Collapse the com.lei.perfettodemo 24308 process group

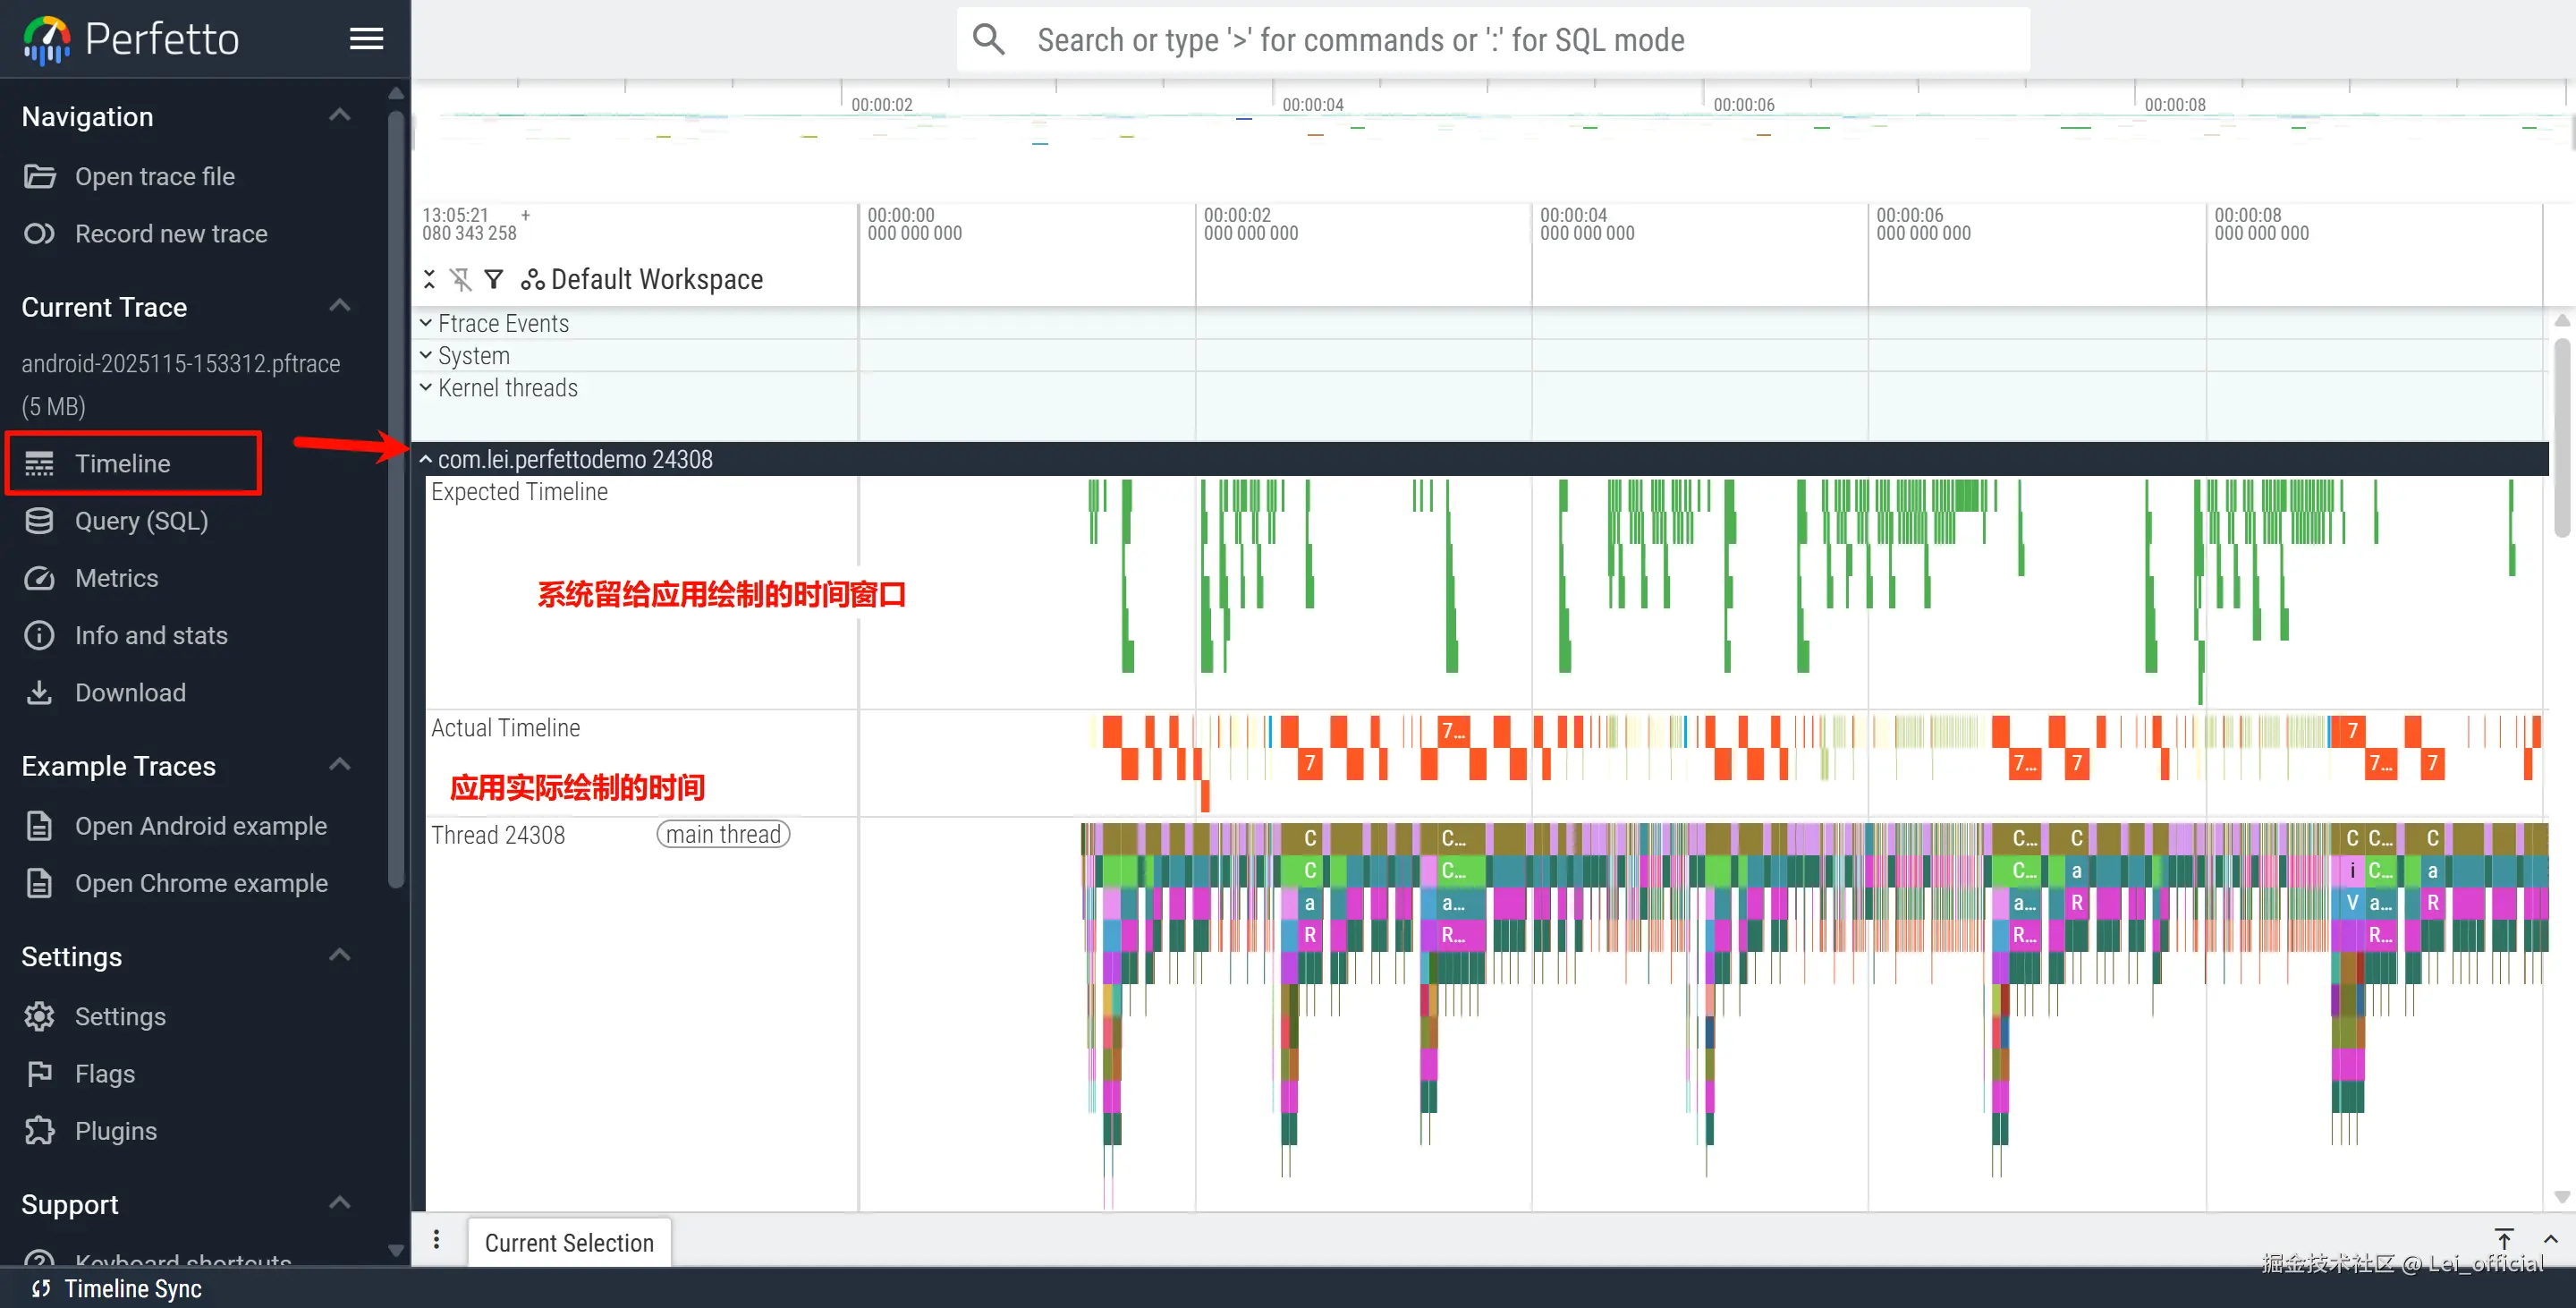coord(426,459)
